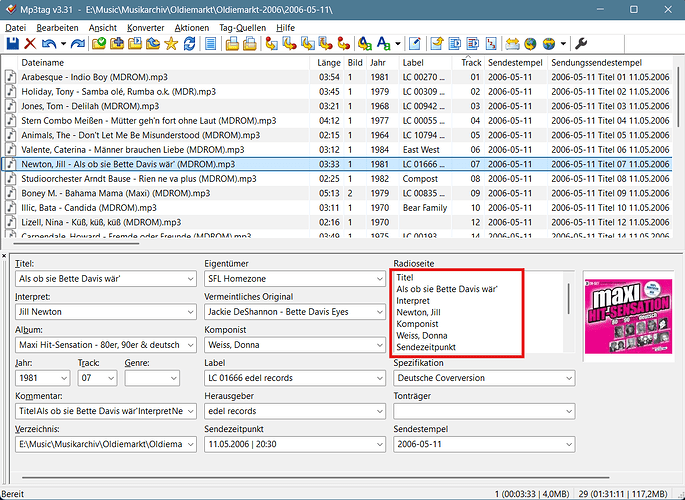The width and height of the screenshot is (685, 500).
Task: Redo the change with forward arrow icon
Action: 78,44
